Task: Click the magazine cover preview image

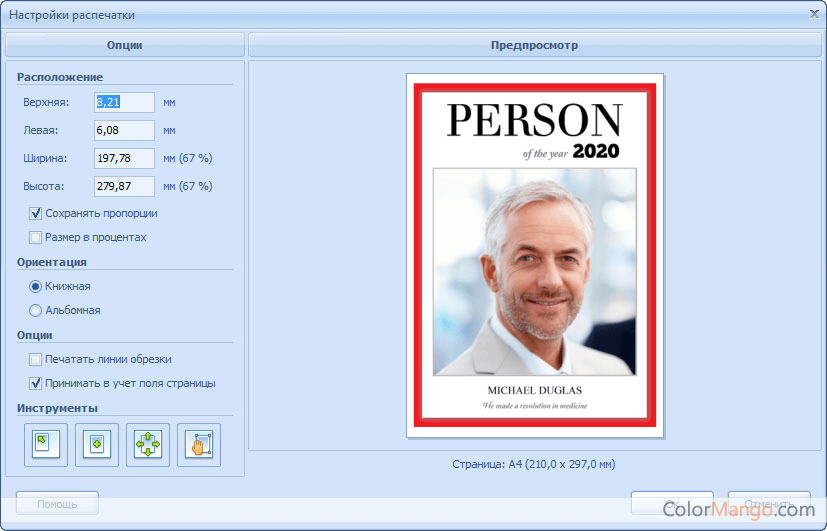Action: pyautogui.click(x=535, y=255)
